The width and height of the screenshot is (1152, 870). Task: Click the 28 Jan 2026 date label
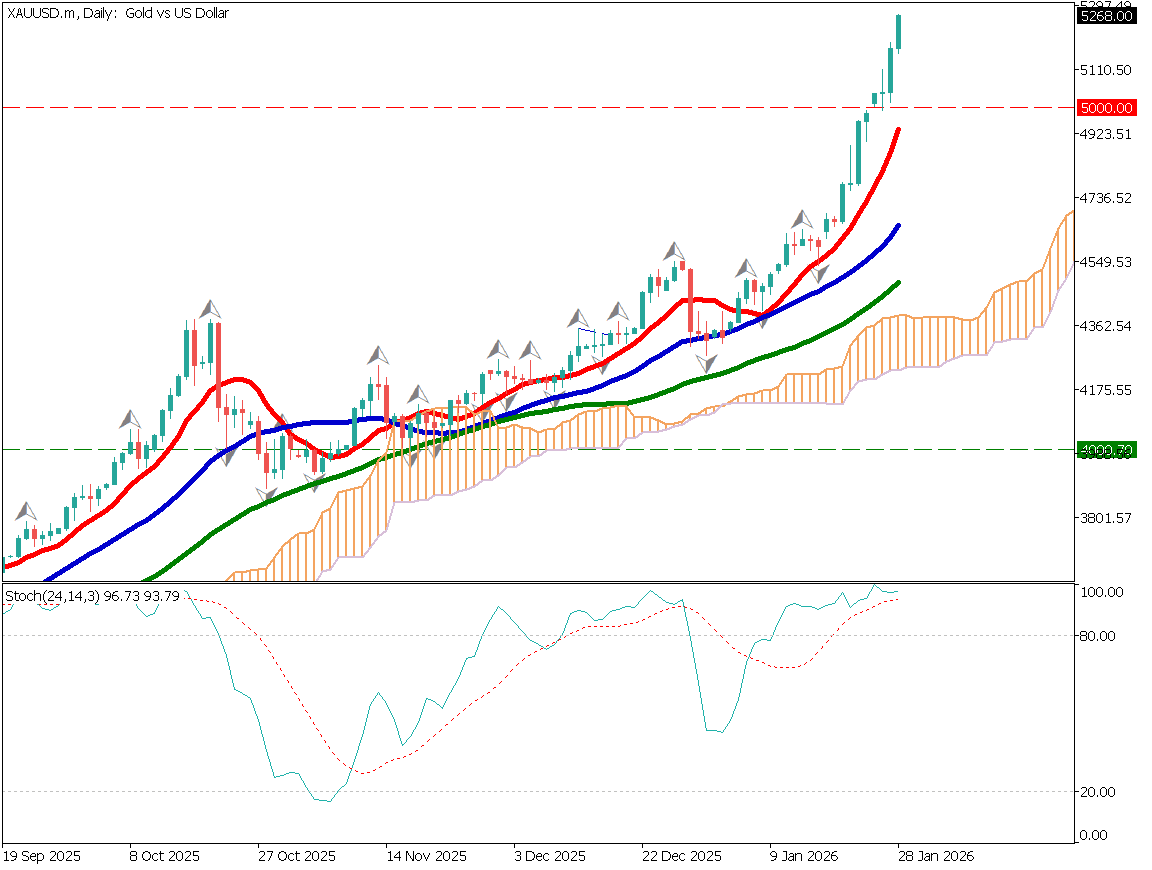pyautogui.click(x=938, y=857)
